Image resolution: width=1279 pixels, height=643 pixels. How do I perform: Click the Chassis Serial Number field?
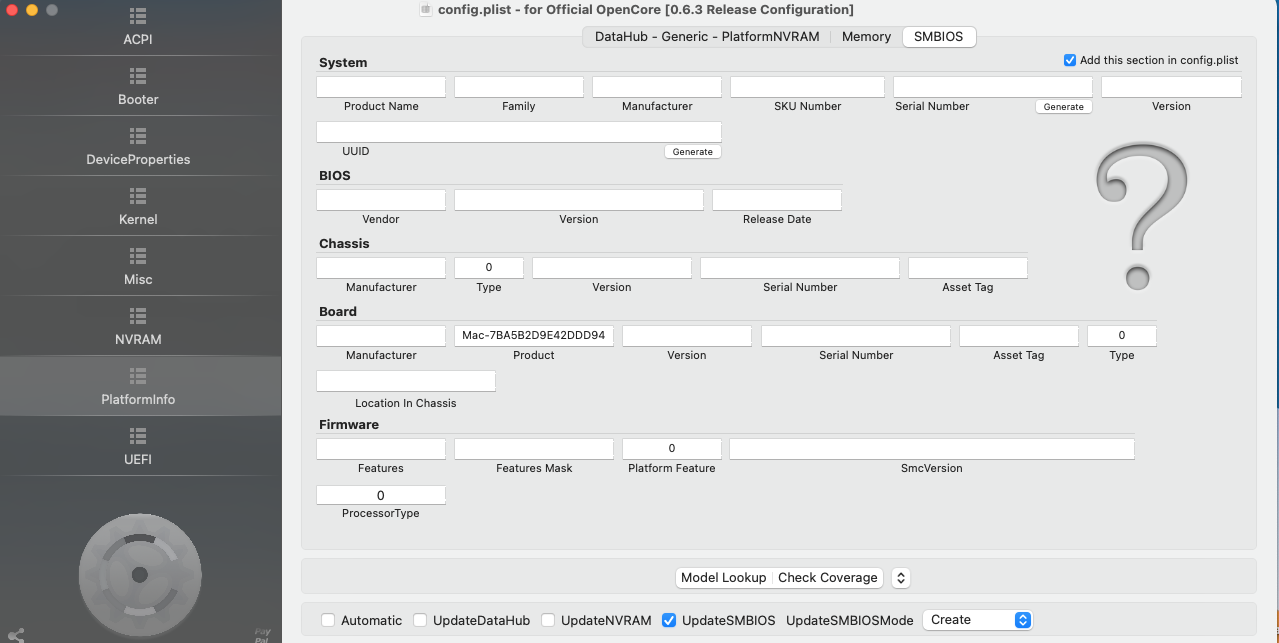800,268
